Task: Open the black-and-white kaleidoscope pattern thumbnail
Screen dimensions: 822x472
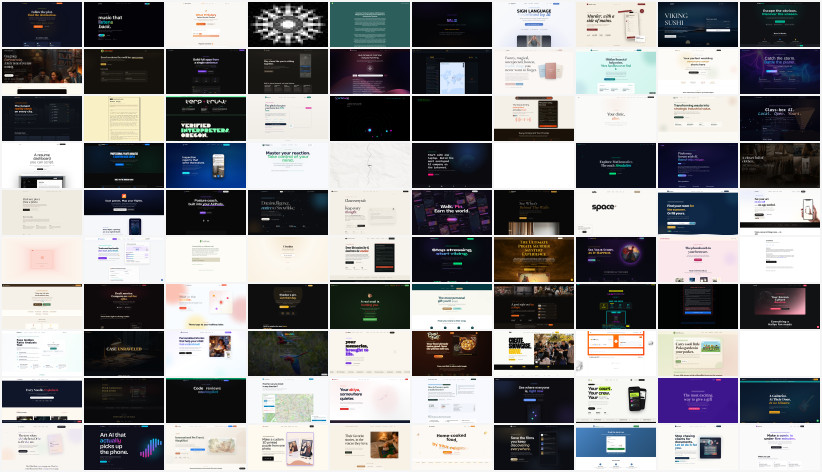Action: coord(288,25)
